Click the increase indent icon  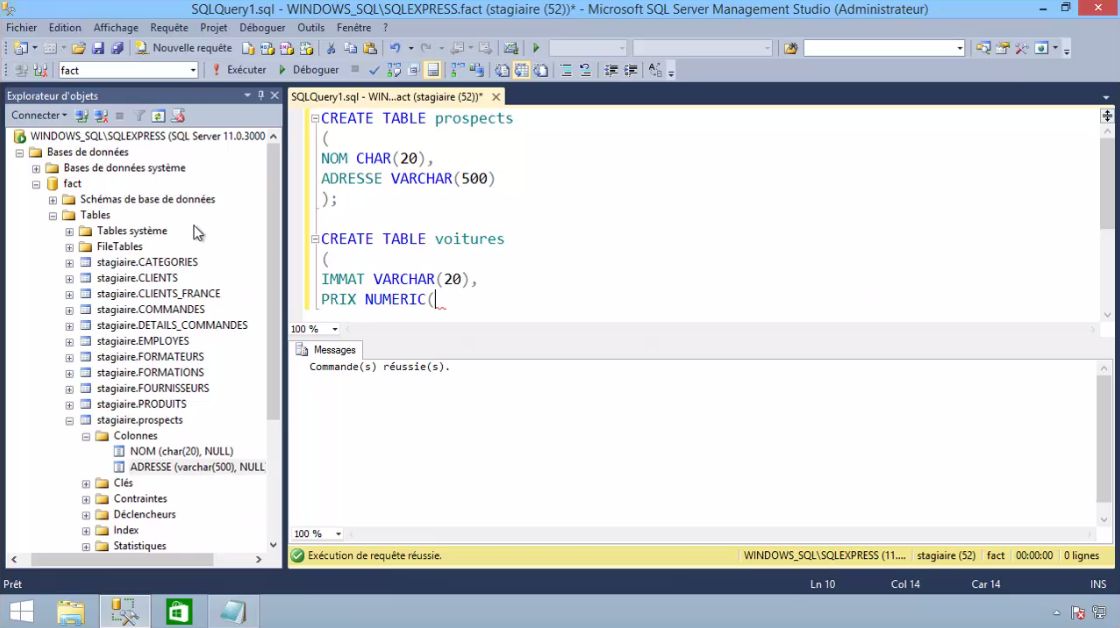point(630,69)
